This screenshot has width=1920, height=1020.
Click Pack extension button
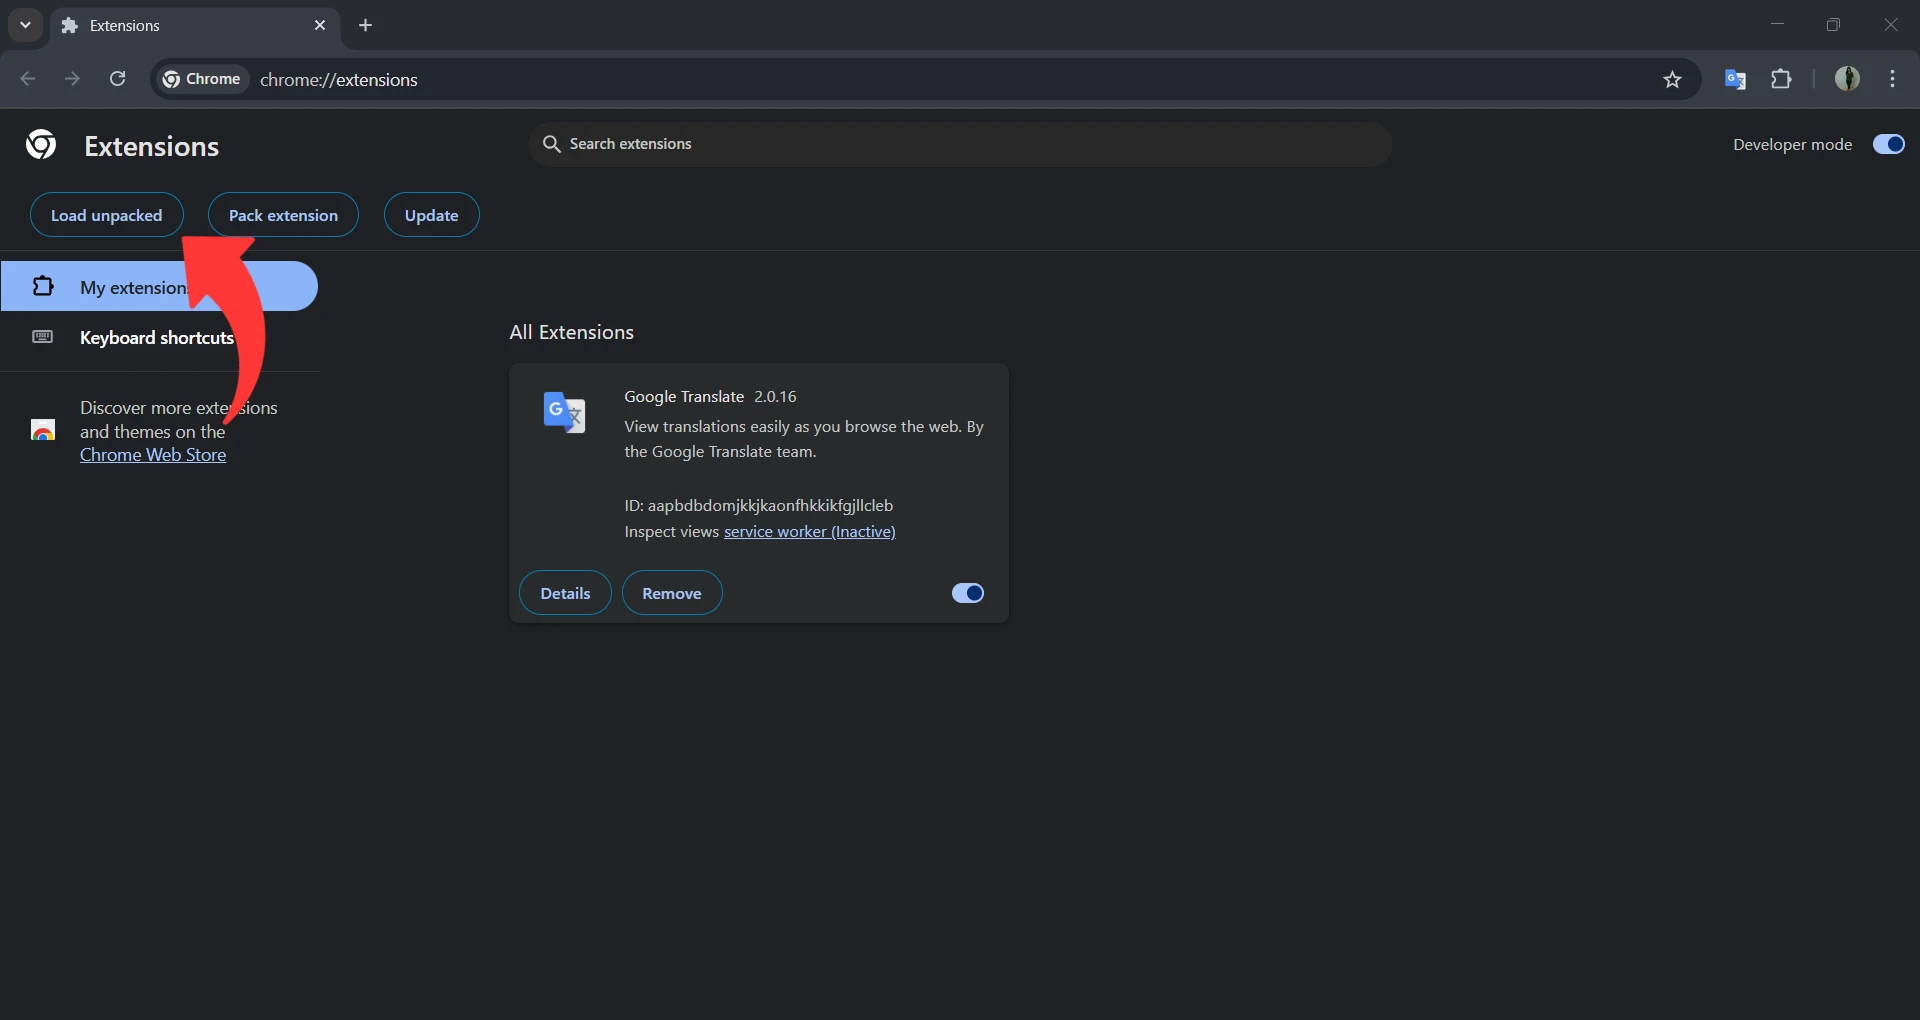pos(283,216)
